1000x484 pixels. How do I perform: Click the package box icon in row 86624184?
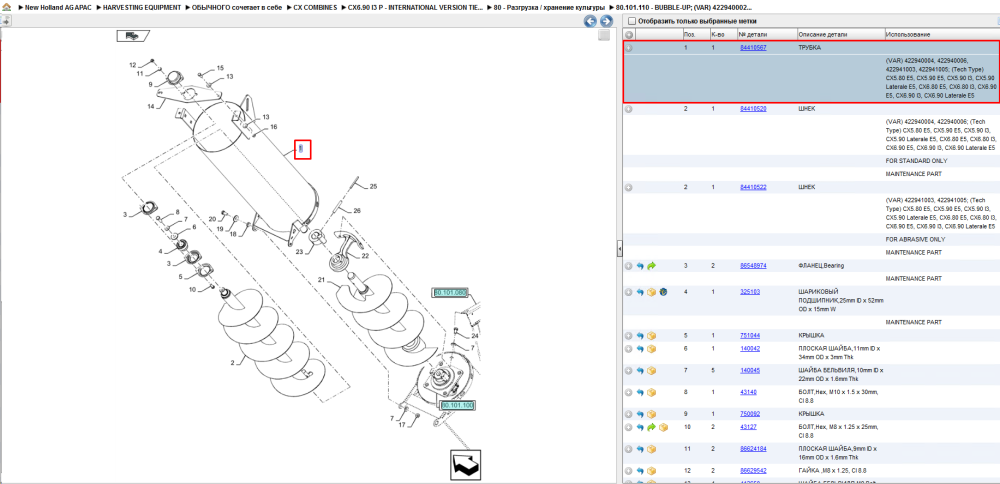651,449
